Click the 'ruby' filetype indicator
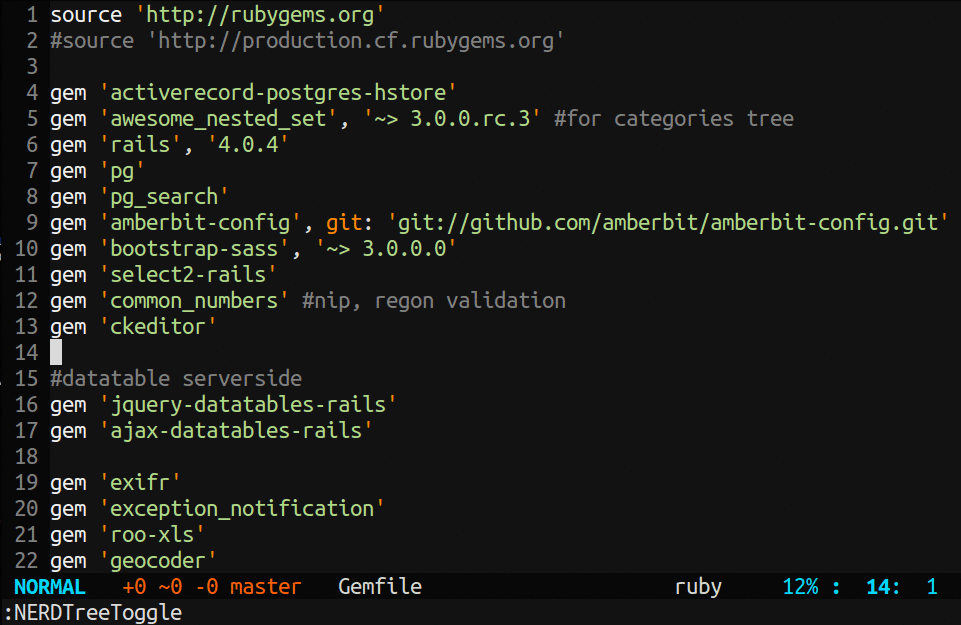 pos(698,587)
